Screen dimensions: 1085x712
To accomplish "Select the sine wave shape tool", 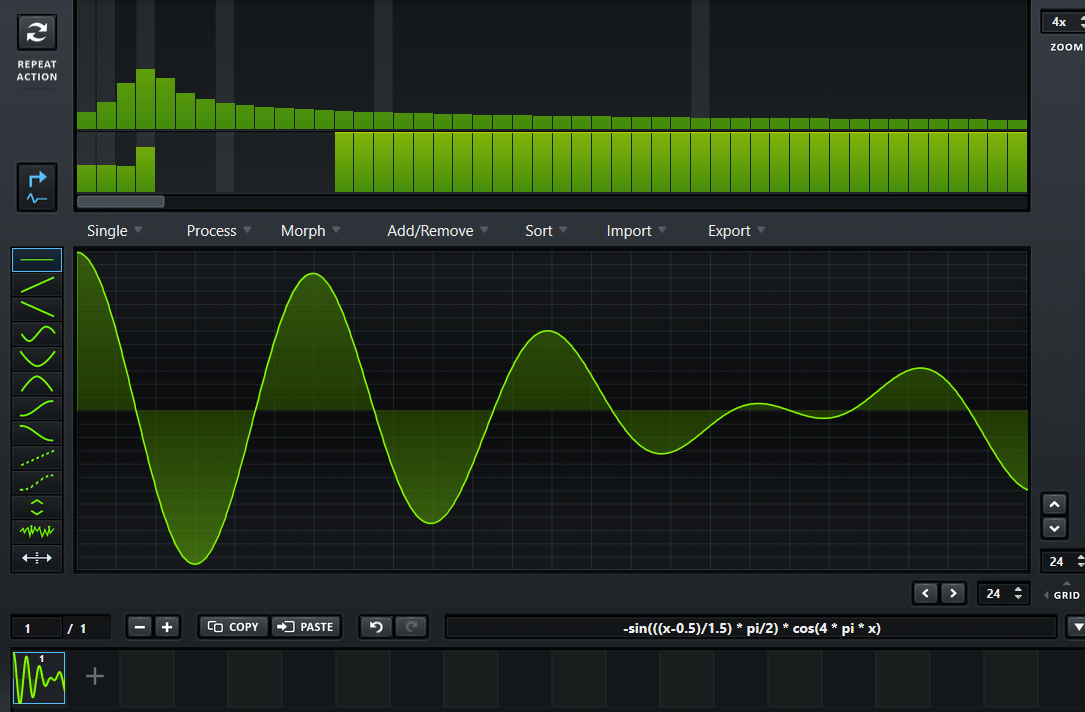I will pos(37,334).
